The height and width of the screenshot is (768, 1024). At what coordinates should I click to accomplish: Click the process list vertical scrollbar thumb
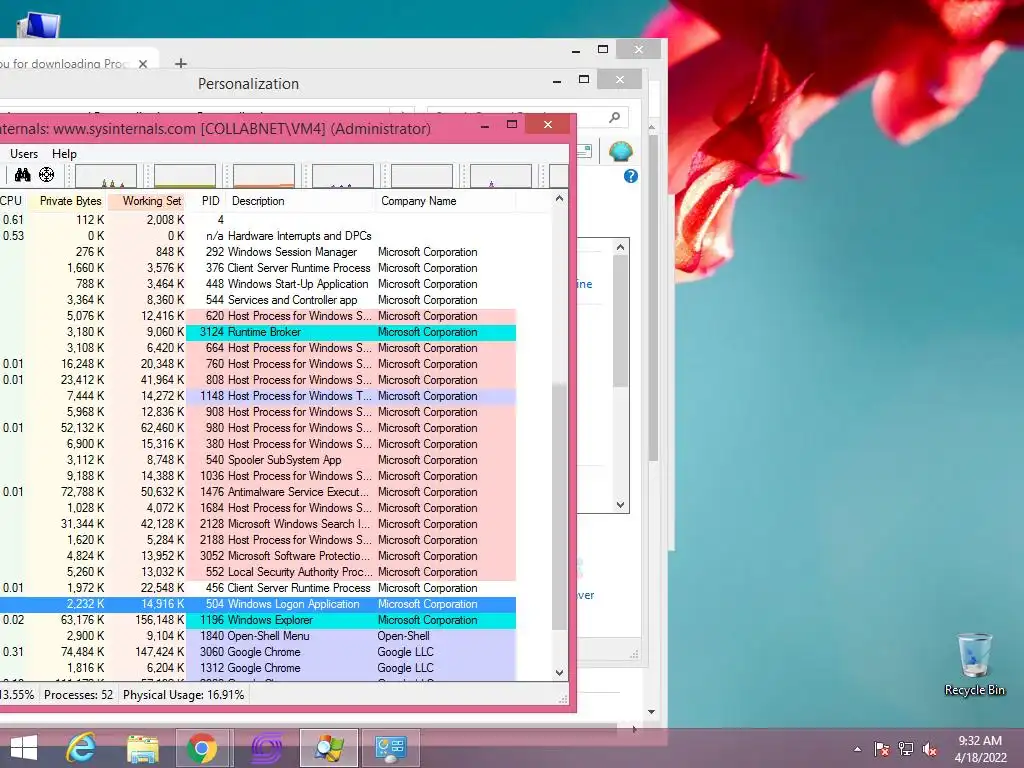pyautogui.click(x=559, y=507)
